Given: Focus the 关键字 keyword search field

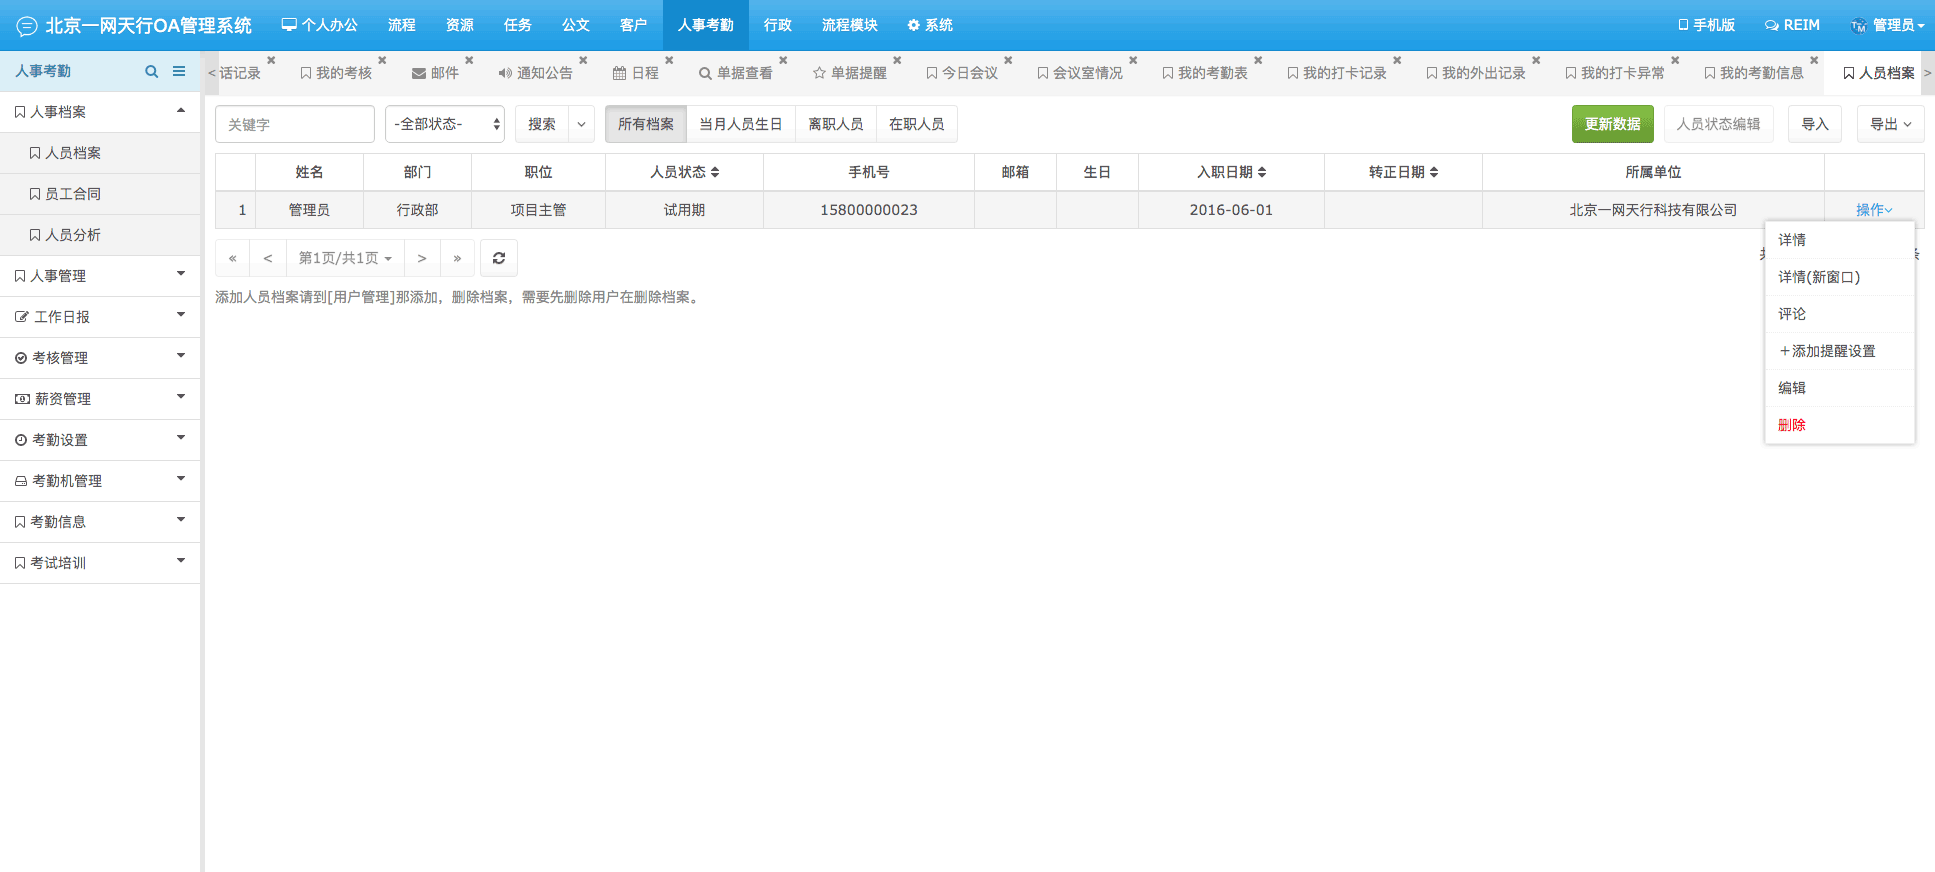Looking at the screenshot, I should point(295,124).
